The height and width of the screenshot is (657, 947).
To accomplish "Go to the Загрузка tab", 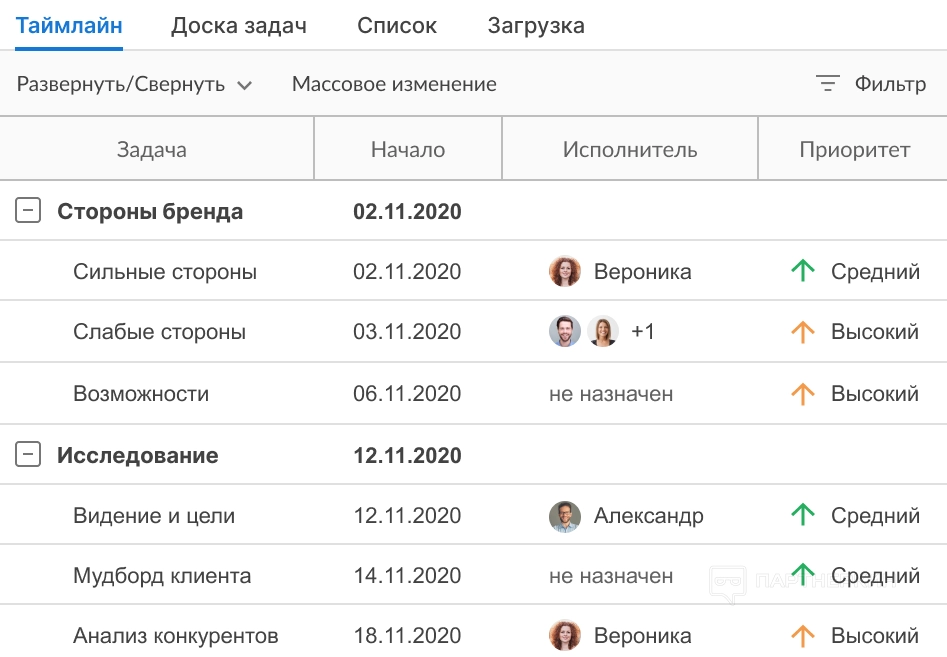I will click(536, 26).
